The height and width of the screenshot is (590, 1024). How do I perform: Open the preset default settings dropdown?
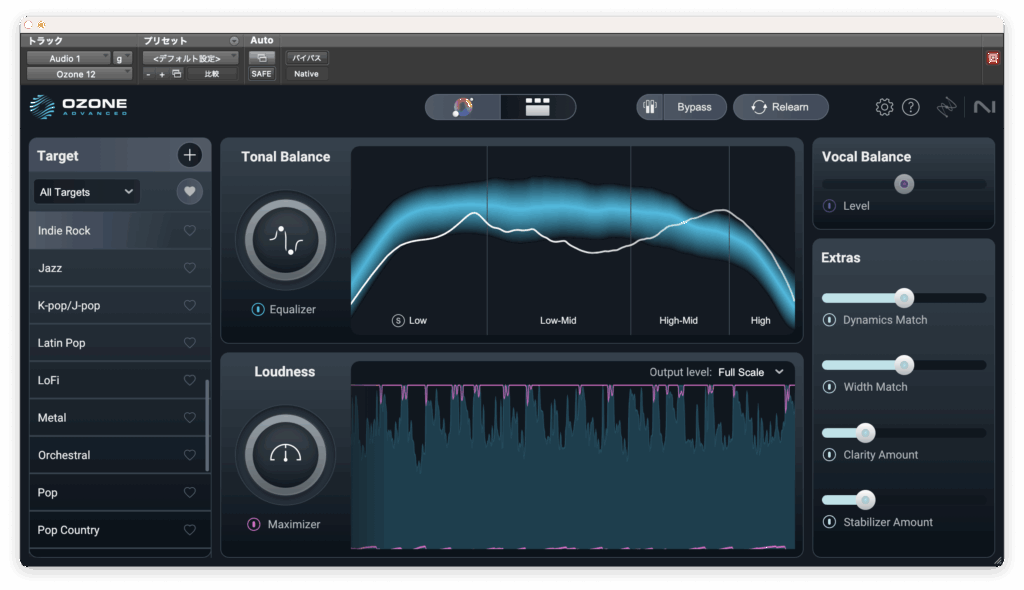click(190, 58)
